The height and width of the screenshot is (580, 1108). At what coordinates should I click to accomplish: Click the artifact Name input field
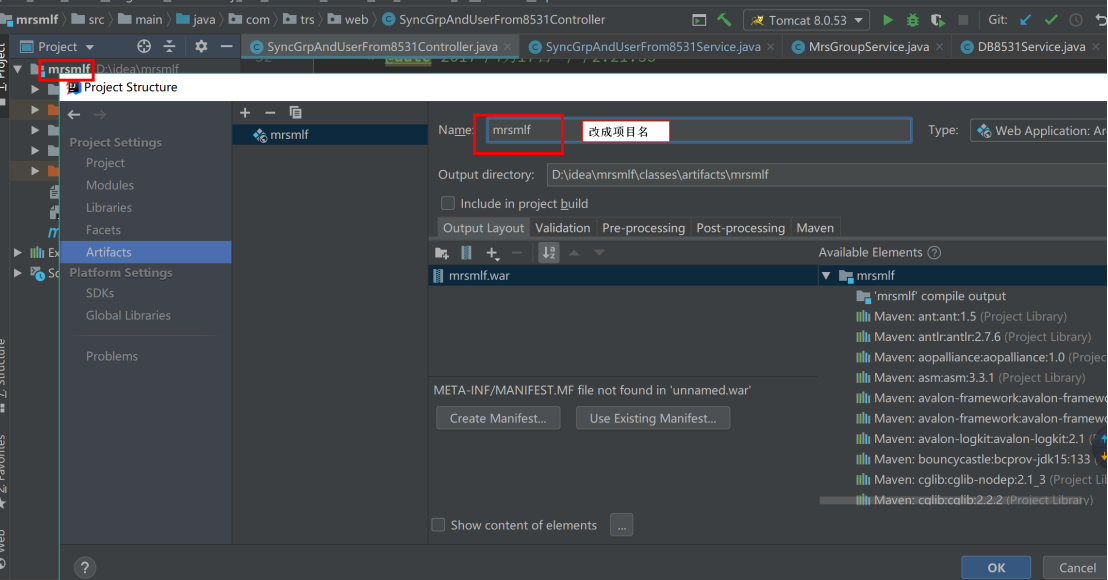698,131
